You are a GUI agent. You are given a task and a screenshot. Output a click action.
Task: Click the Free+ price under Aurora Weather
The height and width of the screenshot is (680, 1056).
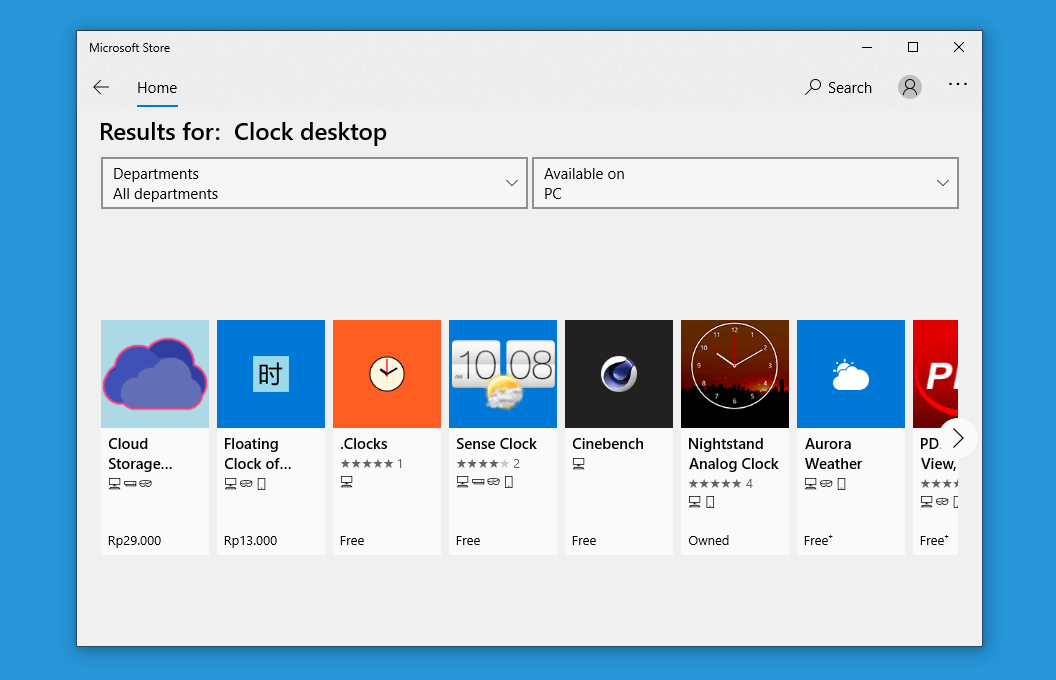818,541
